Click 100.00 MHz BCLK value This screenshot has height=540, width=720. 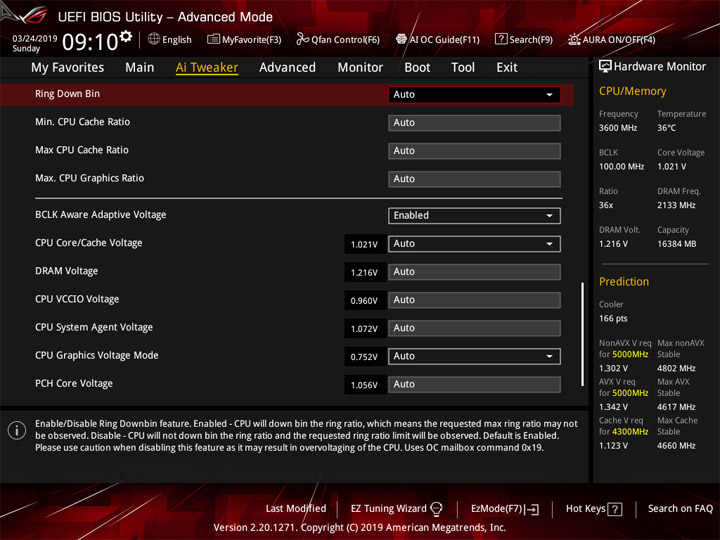click(x=621, y=166)
